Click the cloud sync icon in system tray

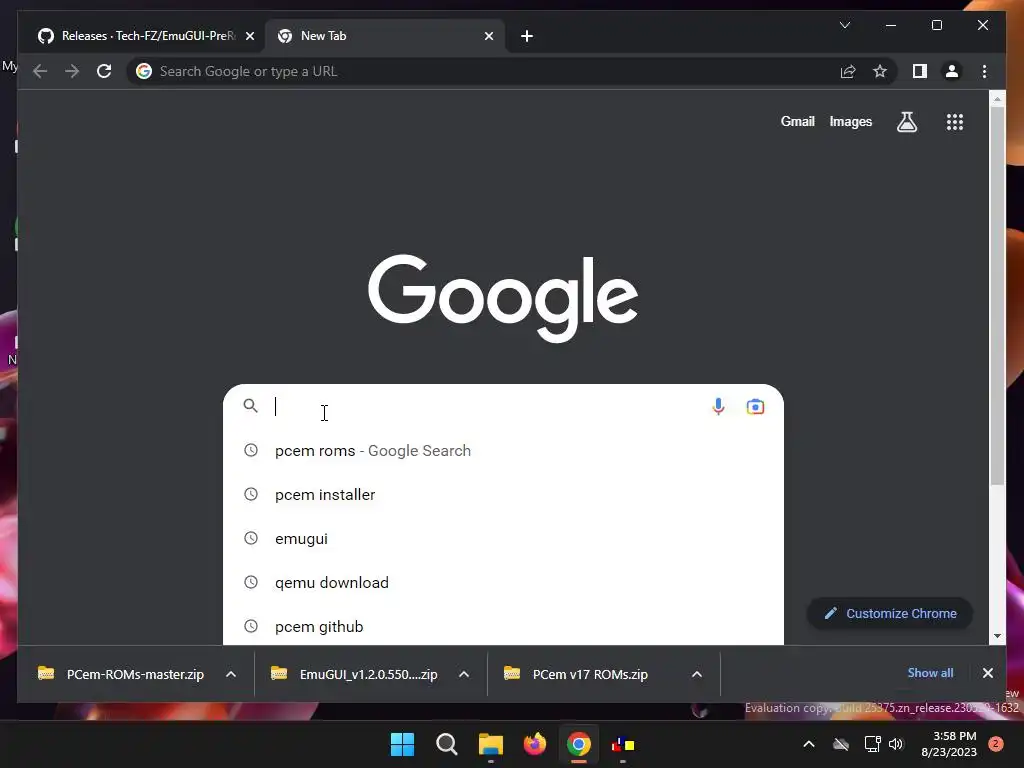pos(841,744)
